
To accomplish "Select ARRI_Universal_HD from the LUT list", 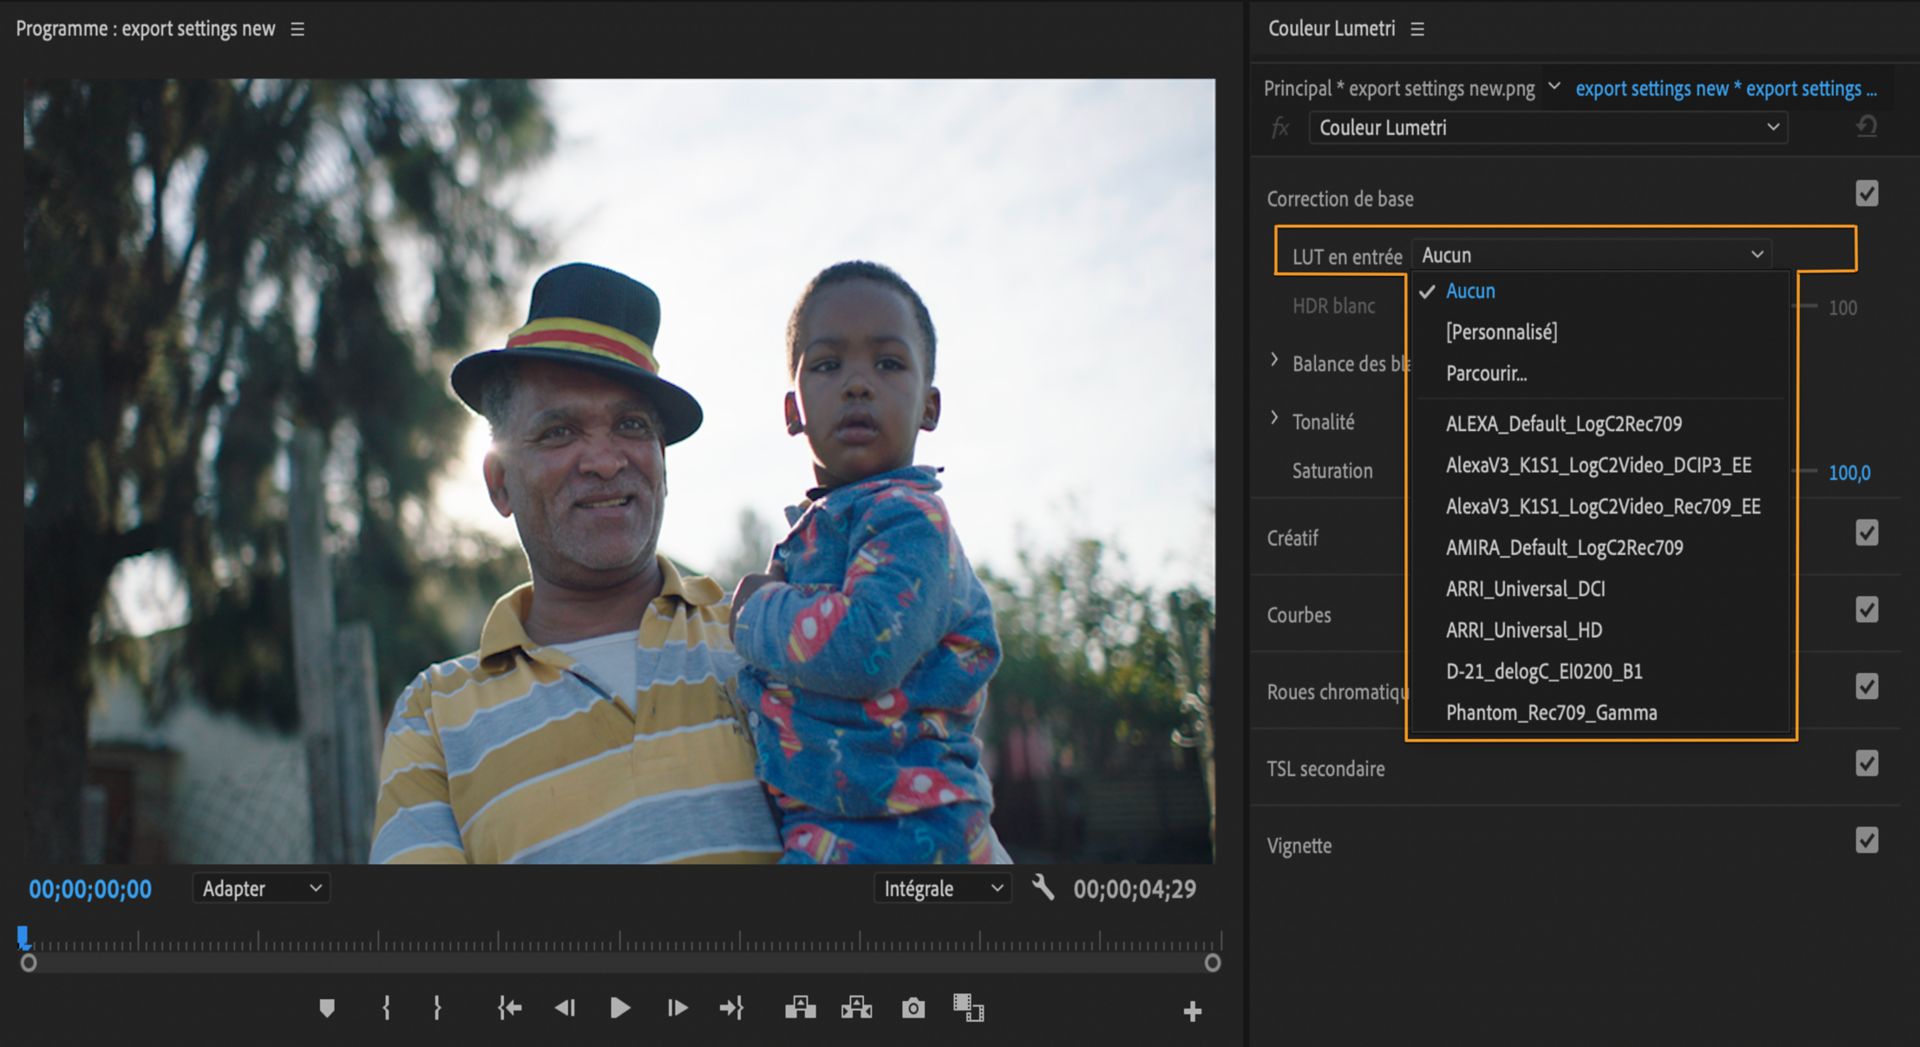I will pyautogui.click(x=1523, y=630).
